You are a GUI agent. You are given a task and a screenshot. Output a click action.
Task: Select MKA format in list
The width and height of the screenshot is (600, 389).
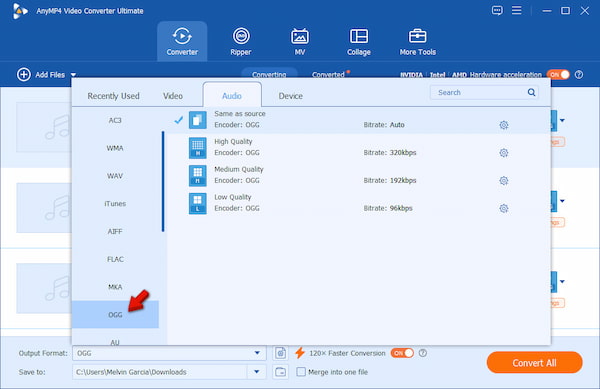(115, 287)
